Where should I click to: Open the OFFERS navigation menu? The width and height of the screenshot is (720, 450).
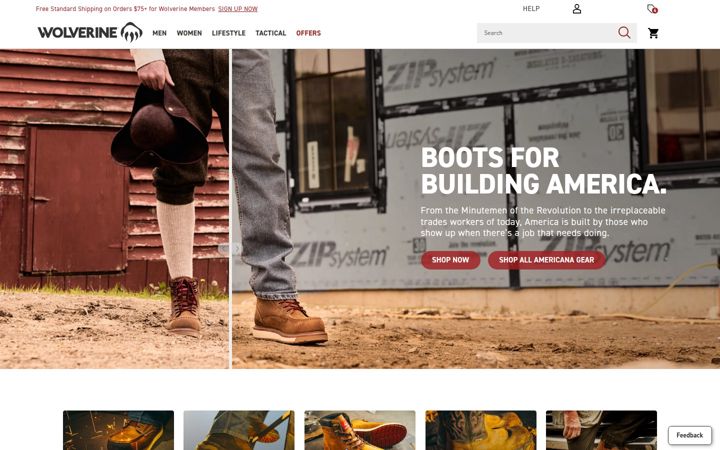[308, 33]
